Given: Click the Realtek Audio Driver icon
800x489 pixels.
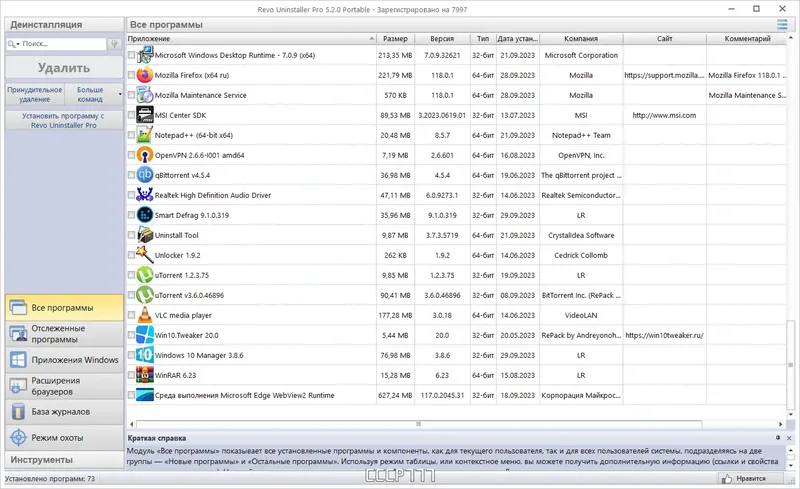Looking at the screenshot, I should (x=145, y=195).
